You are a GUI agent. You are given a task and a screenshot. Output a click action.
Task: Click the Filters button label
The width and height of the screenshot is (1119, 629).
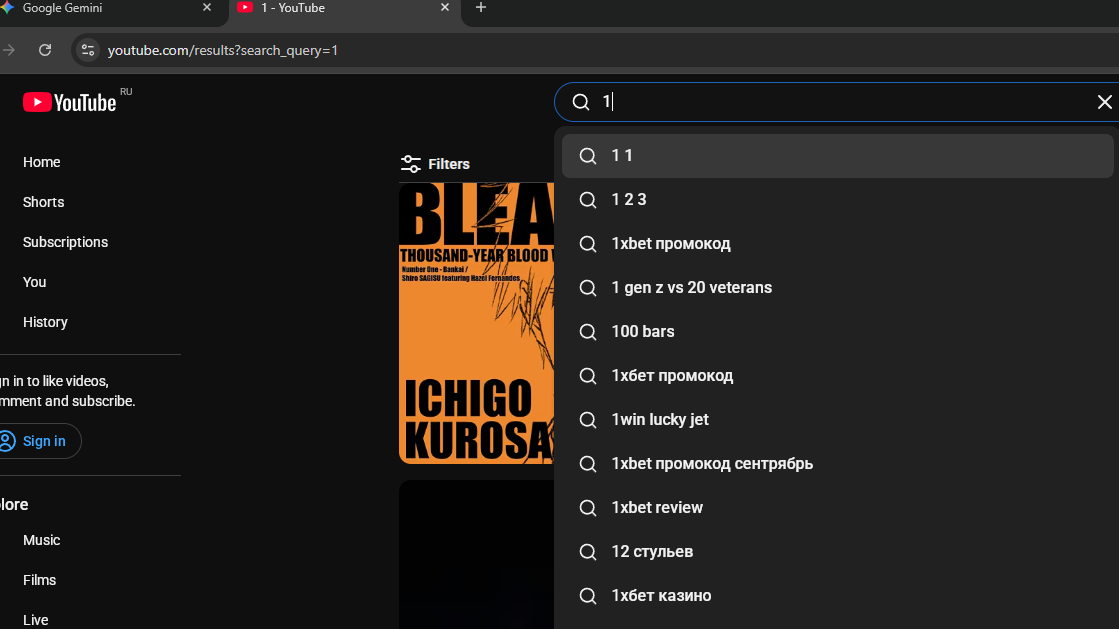click(x=449, y=164)
